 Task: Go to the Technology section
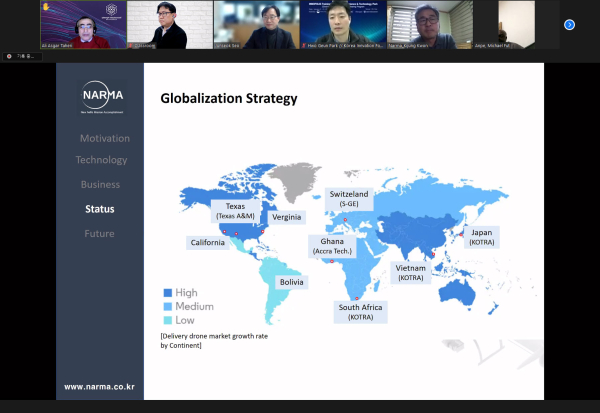102,160
